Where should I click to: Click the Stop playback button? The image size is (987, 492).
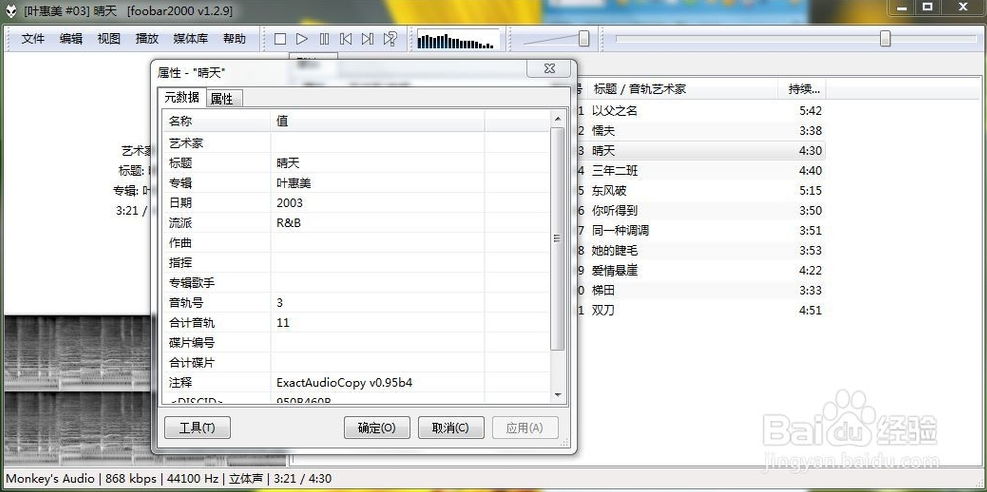280,39
